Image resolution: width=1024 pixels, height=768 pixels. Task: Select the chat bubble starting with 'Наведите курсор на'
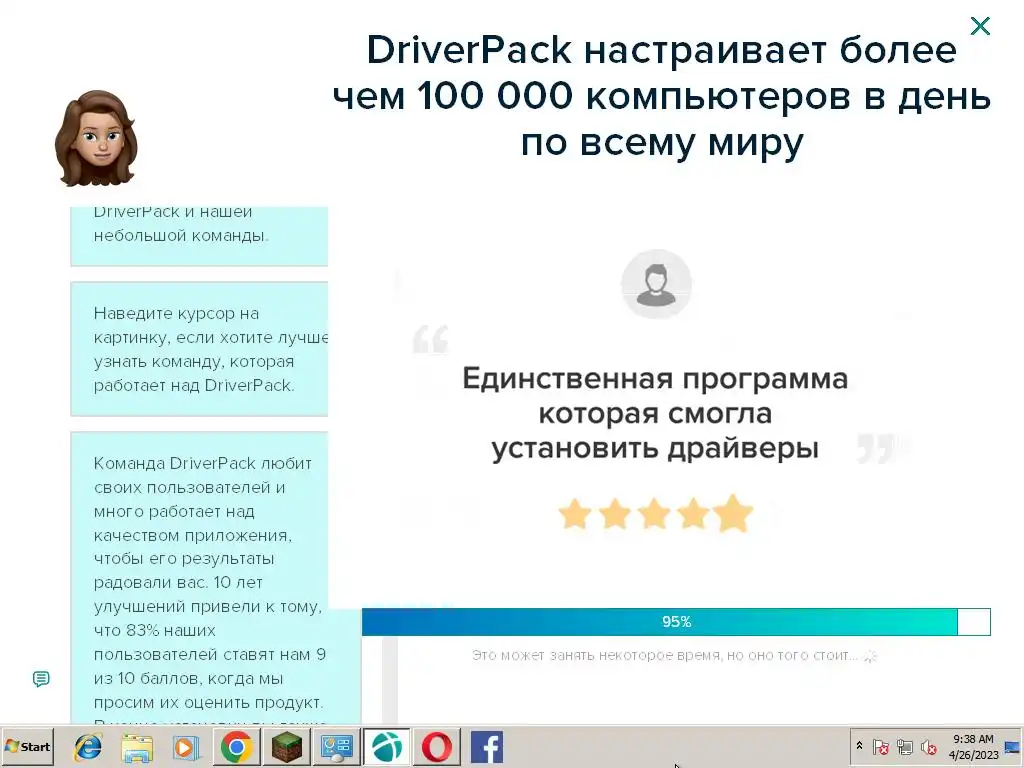click(x=199, y=349)
